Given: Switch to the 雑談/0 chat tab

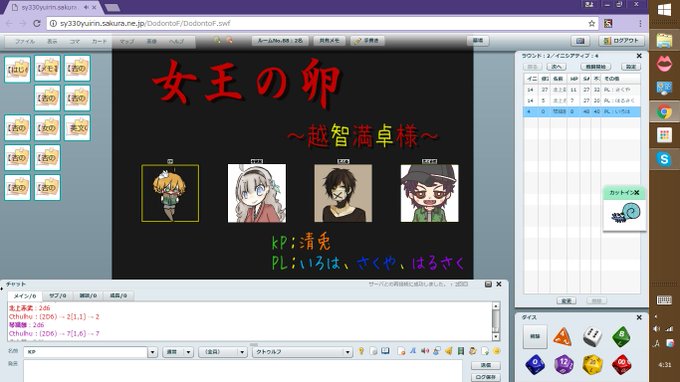Looking at the screenshot, I should pyautogui.click(x=88, y=296).
